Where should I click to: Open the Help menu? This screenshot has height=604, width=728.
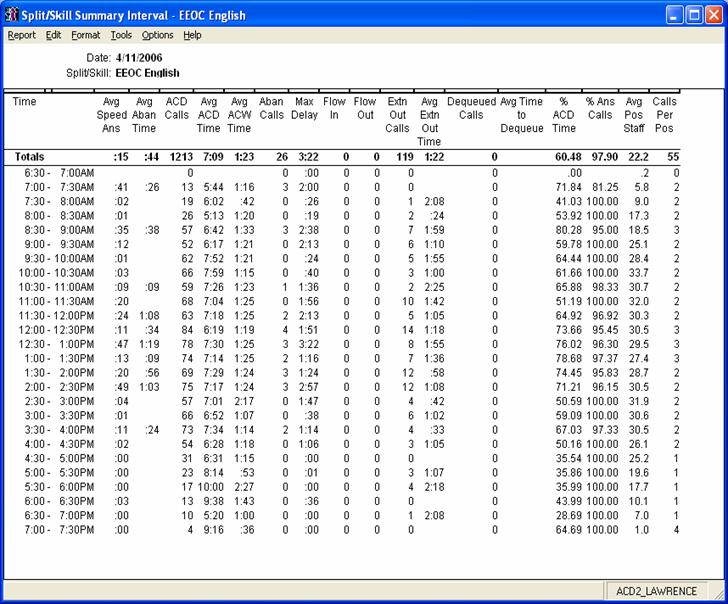click(192, 35)
